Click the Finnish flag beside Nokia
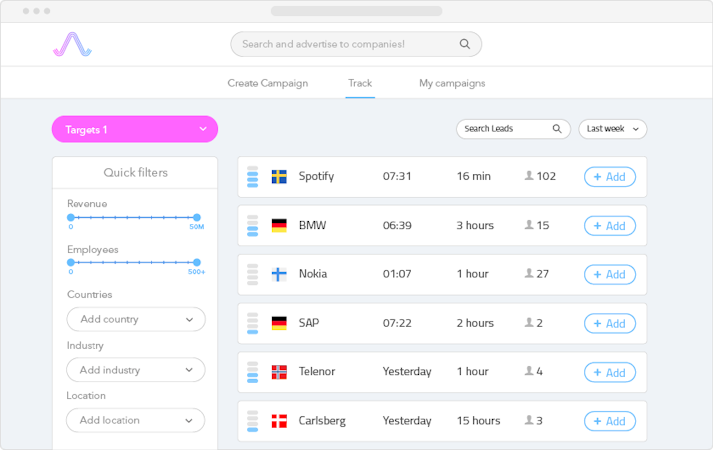 point(279,274)
